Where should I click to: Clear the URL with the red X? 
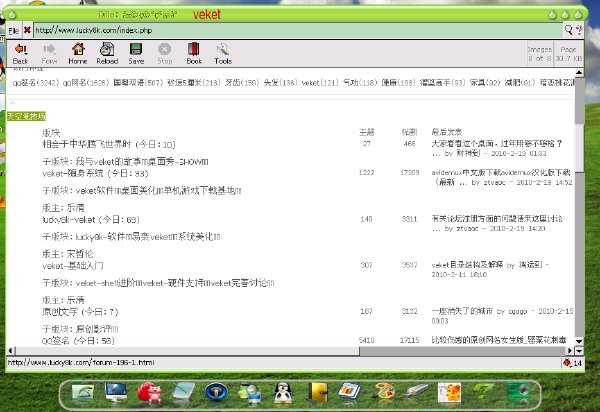tap(27, 30)
